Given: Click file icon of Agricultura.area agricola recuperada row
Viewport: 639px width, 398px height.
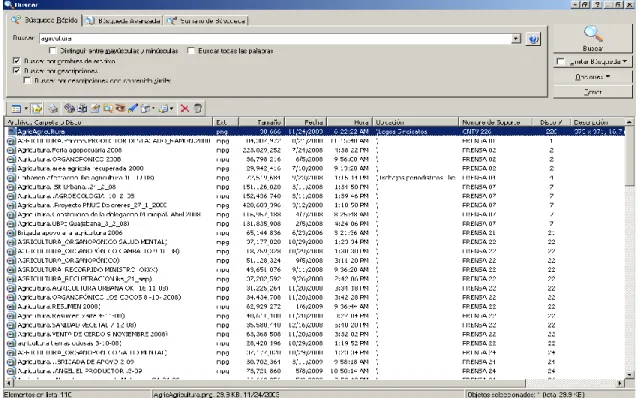Looking at the screenshot, I should click(x=11, y=169).
